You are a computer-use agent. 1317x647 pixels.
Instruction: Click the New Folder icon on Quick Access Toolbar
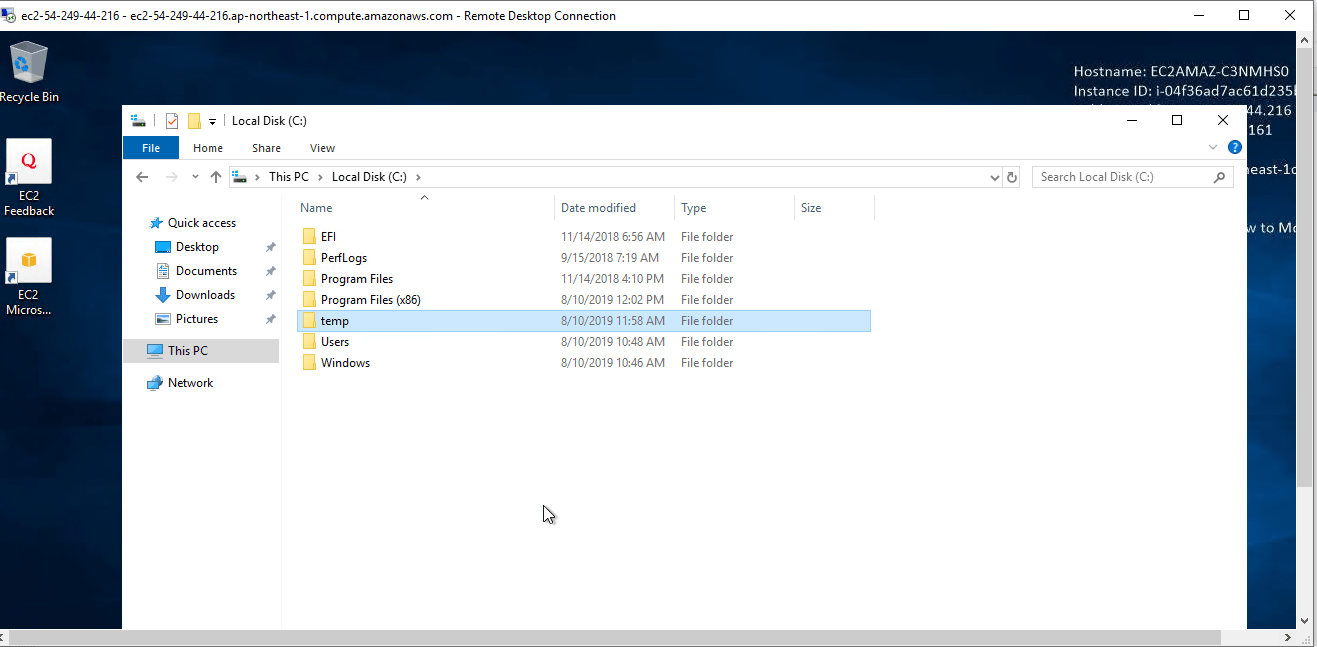click(196, 120)
